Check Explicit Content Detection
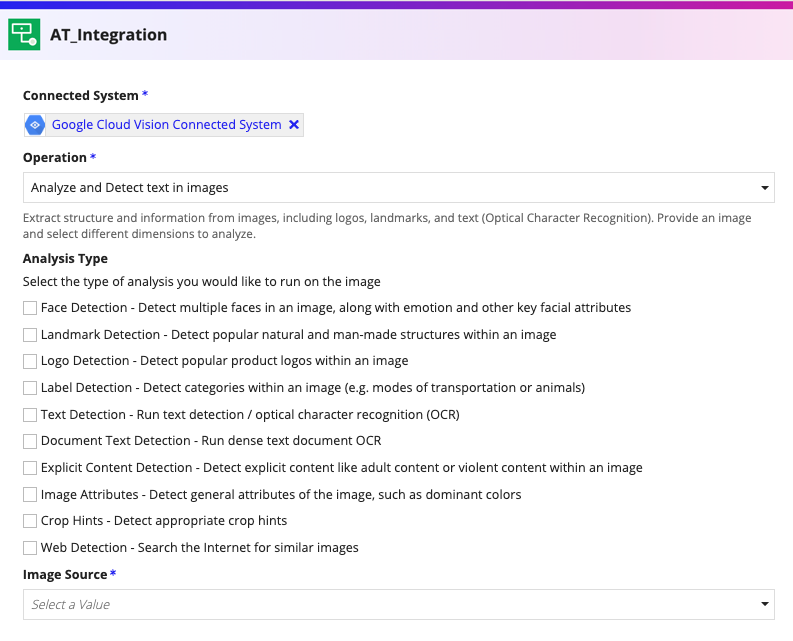793x641 pixels. pos(30,468)
